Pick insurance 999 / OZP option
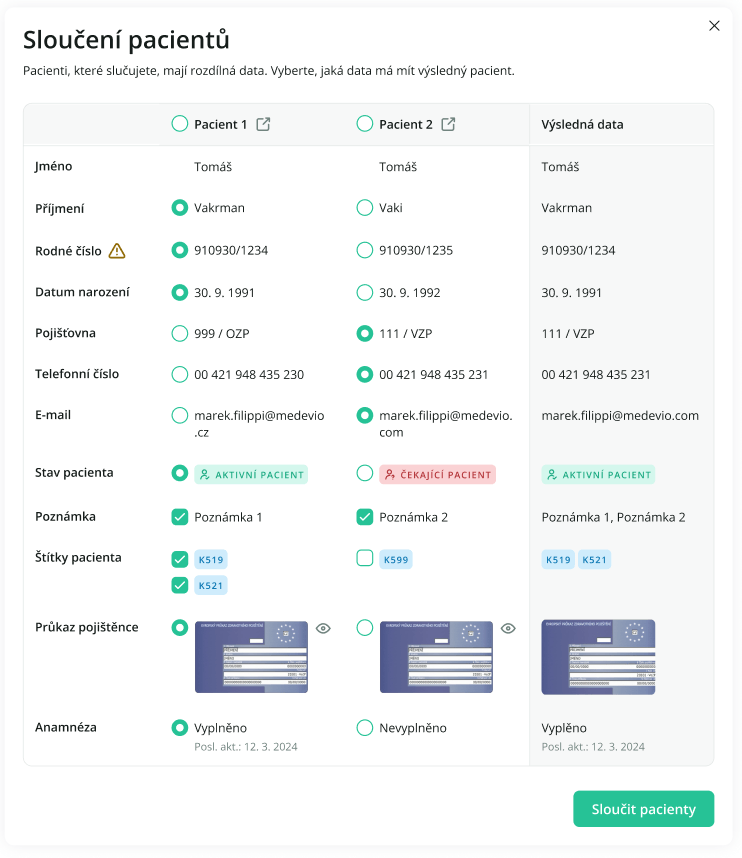Screen dimensions: 742x858 [180, 333]
